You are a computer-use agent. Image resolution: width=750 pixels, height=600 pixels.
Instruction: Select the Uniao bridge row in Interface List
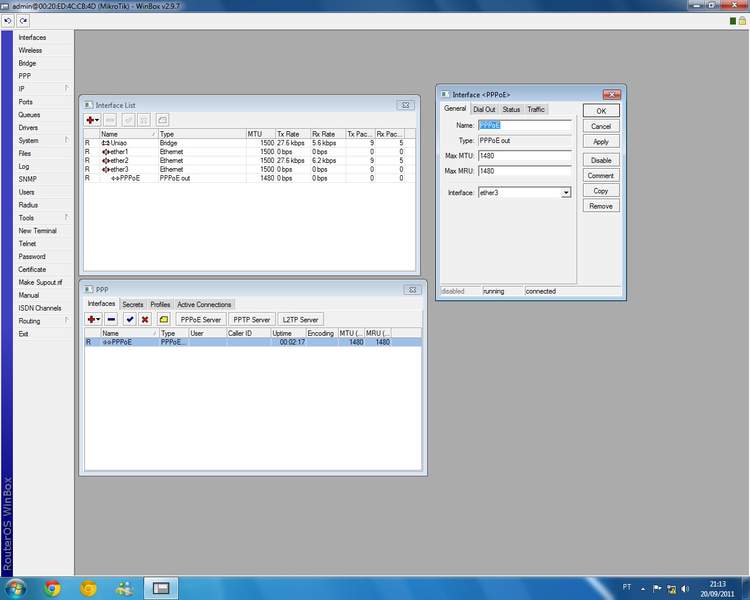pos(249,143)
